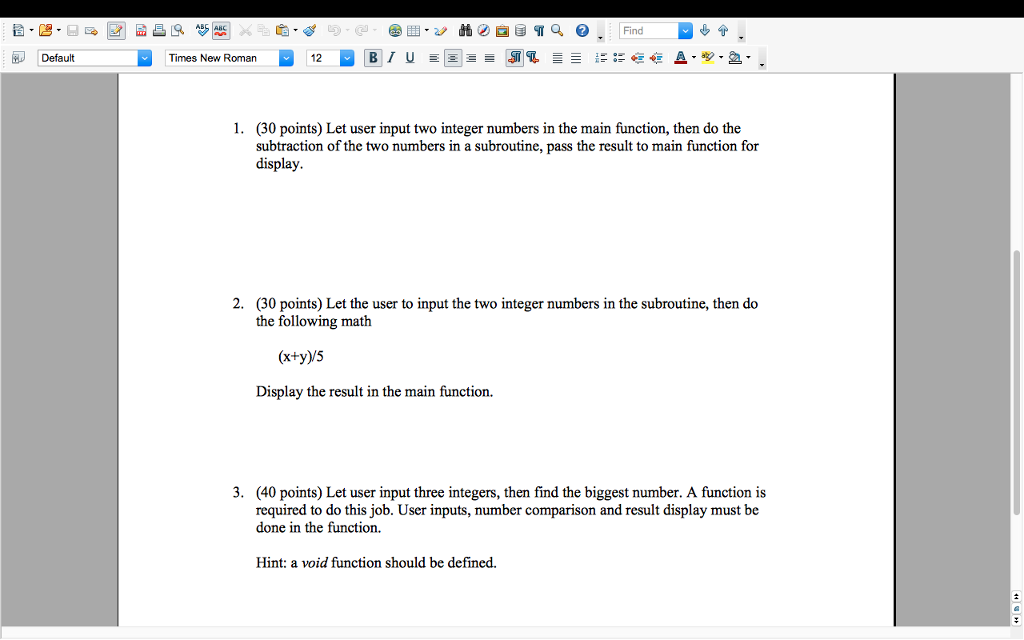Screen dimensions: 1024x640
Task: Click the Redo arrow
Action: pos(361,31)
